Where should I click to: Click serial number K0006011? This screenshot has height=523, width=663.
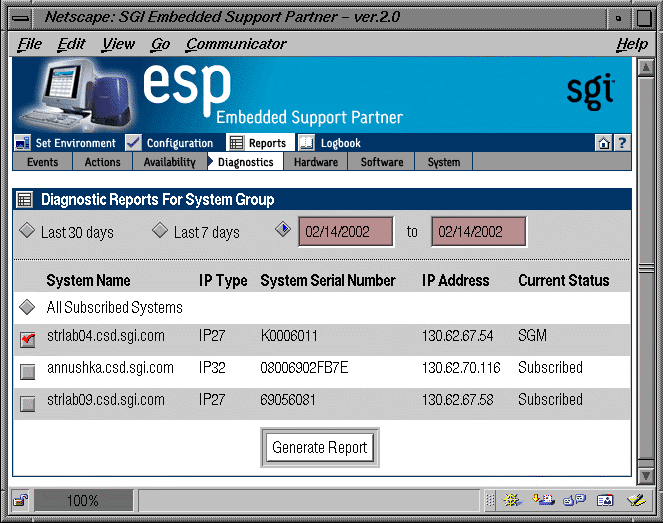click(289, 336)
